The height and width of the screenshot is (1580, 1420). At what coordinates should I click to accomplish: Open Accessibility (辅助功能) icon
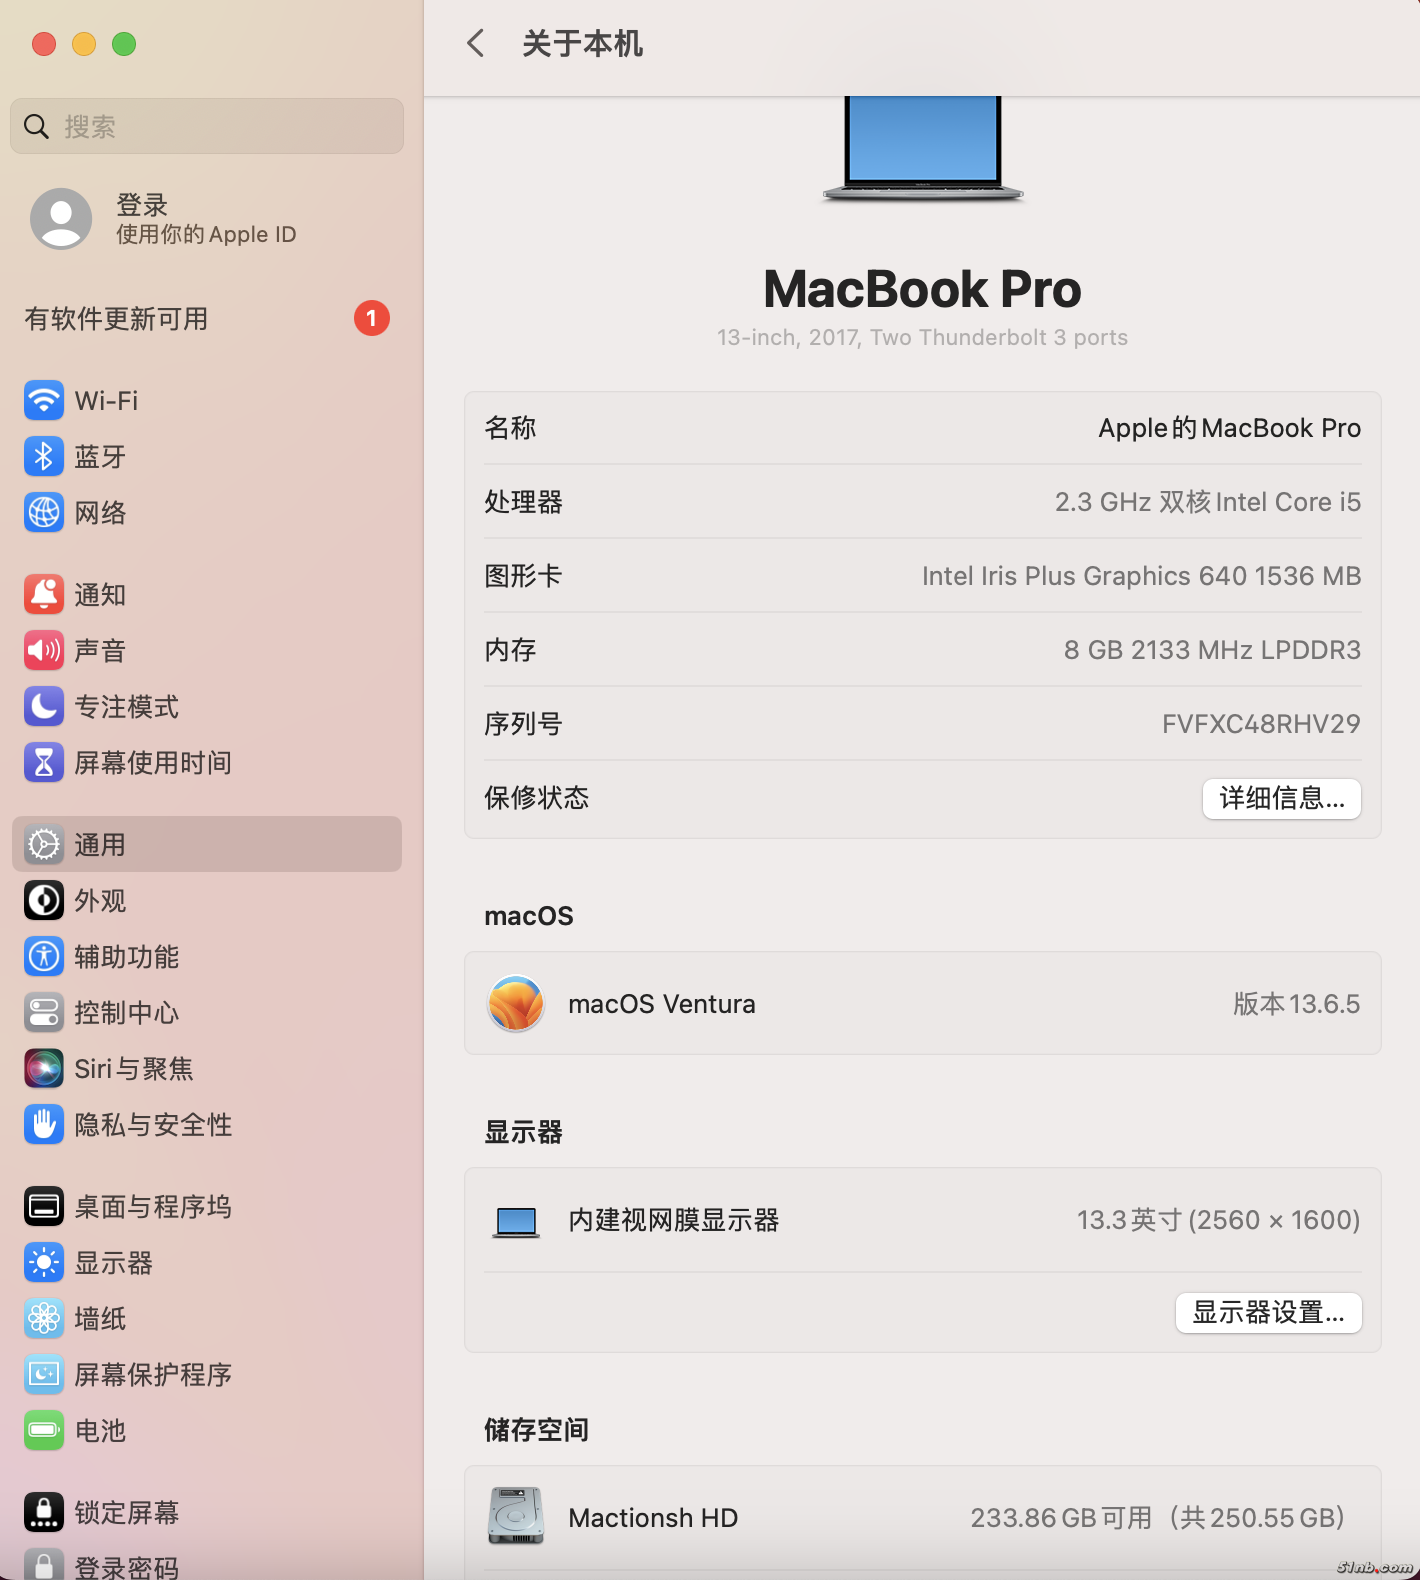(44, 957)
